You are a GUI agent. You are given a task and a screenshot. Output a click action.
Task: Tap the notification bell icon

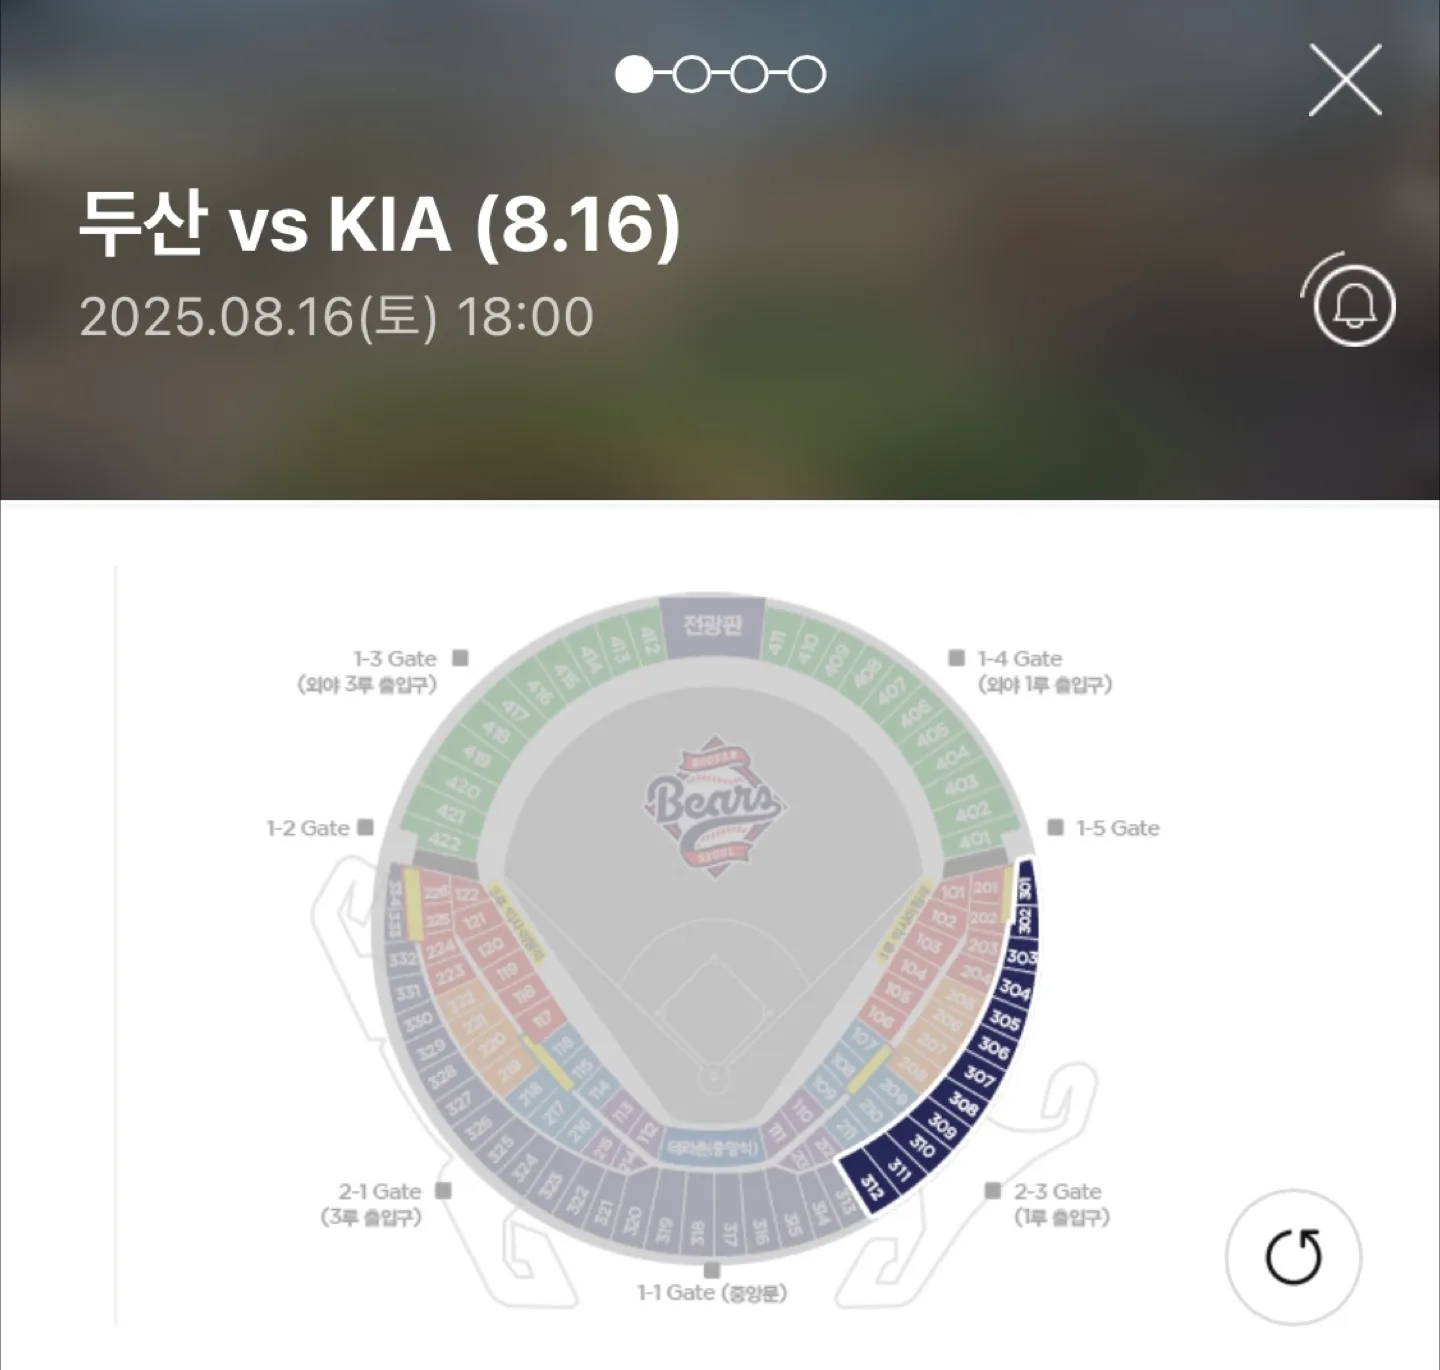click(1354, 304)
